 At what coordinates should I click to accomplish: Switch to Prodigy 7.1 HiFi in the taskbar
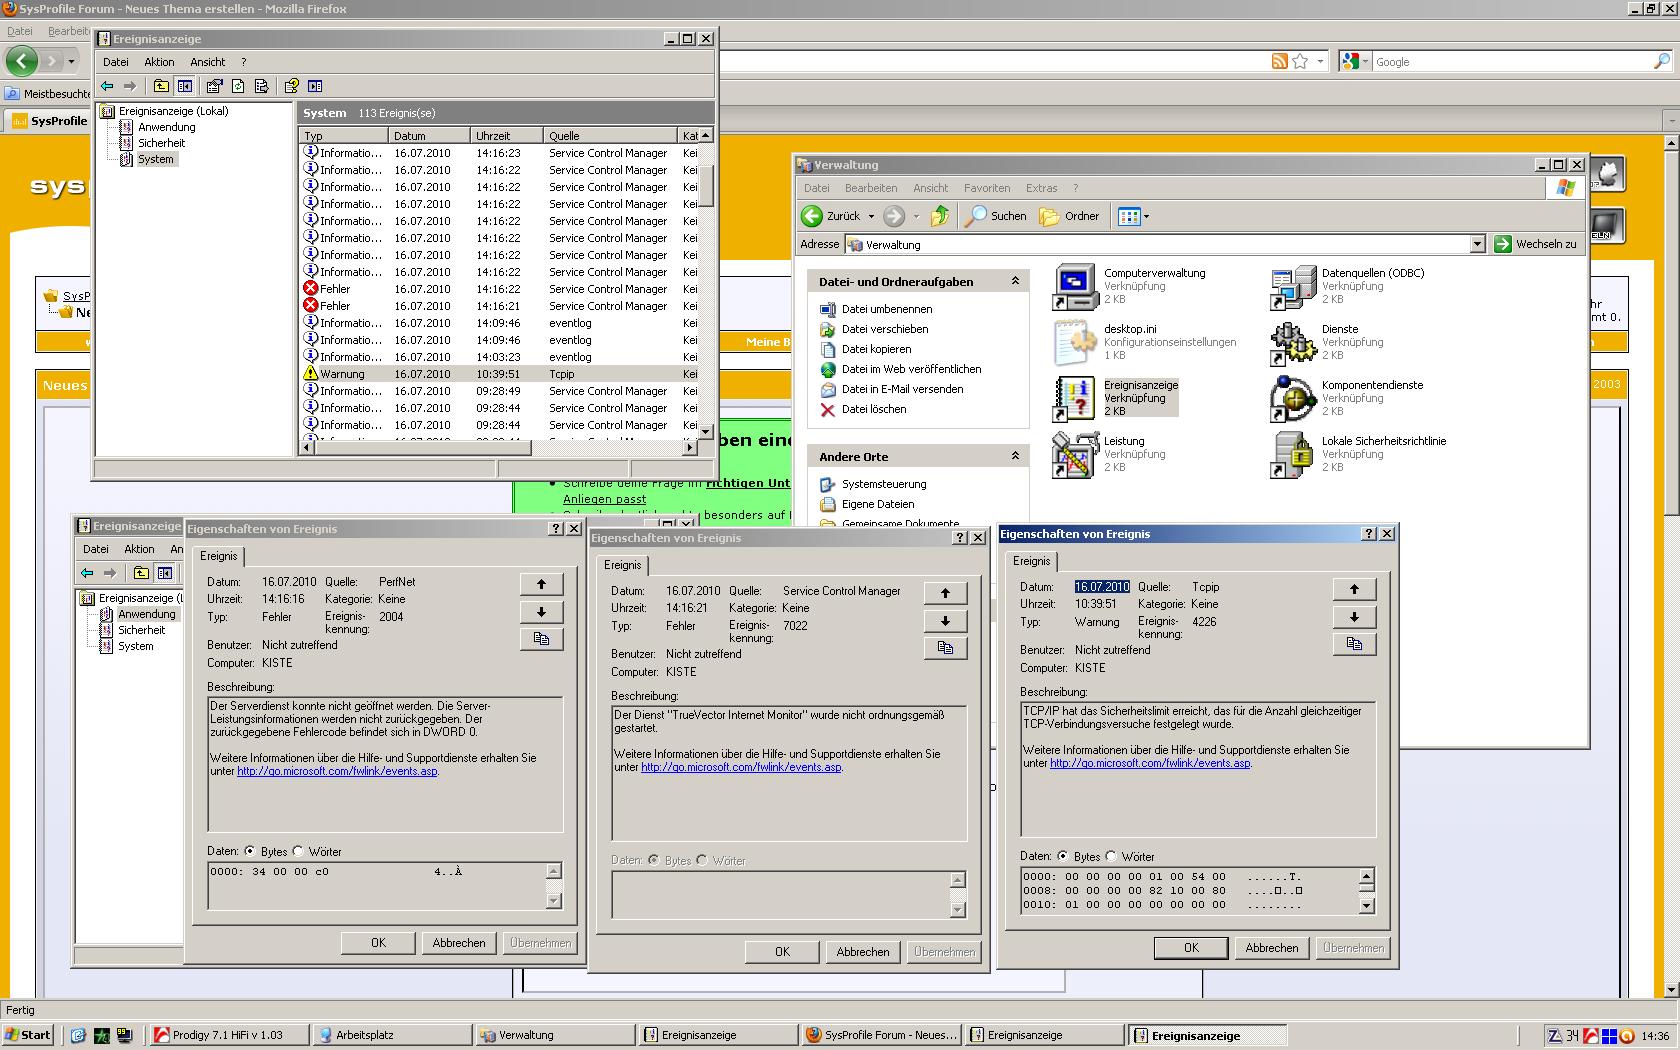tap(227, 1035)
